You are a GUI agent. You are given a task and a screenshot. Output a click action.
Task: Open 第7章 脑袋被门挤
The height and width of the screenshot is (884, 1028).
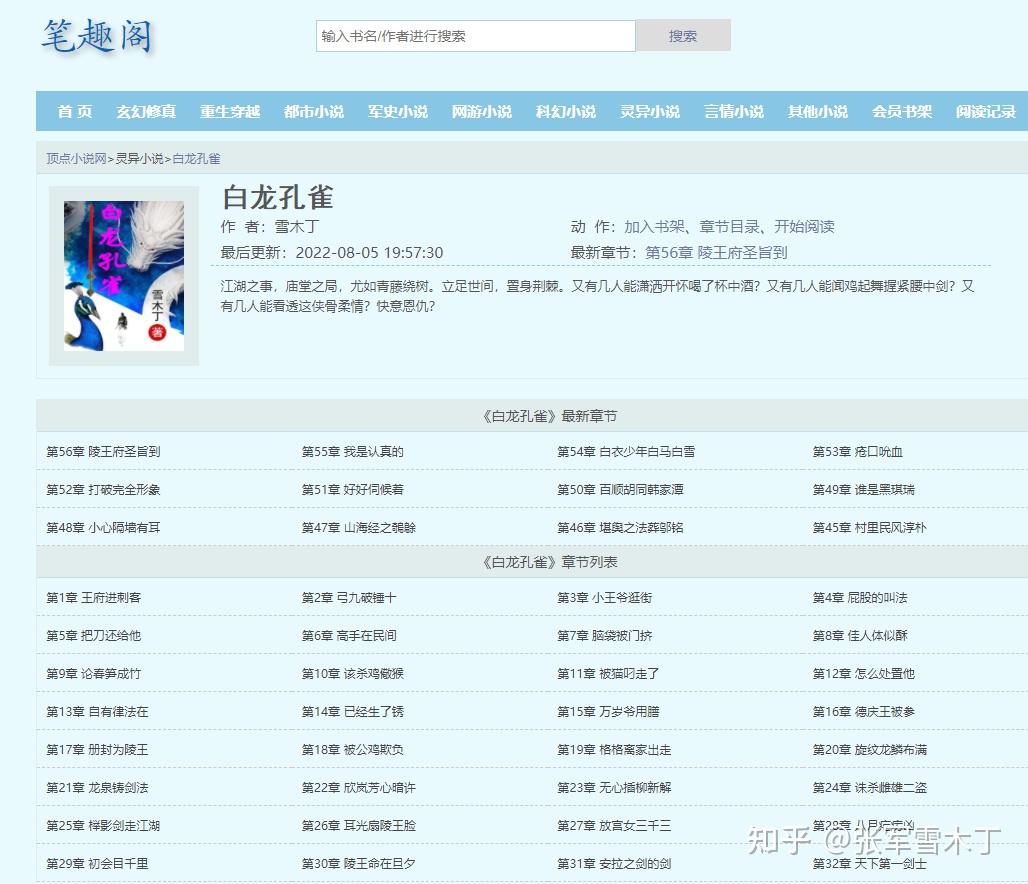click(x=604, y=636)
